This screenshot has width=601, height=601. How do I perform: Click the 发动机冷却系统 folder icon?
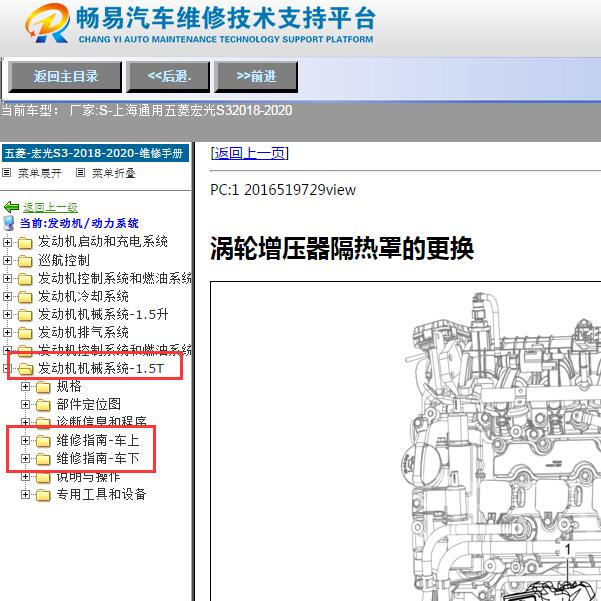pos(25,297)
